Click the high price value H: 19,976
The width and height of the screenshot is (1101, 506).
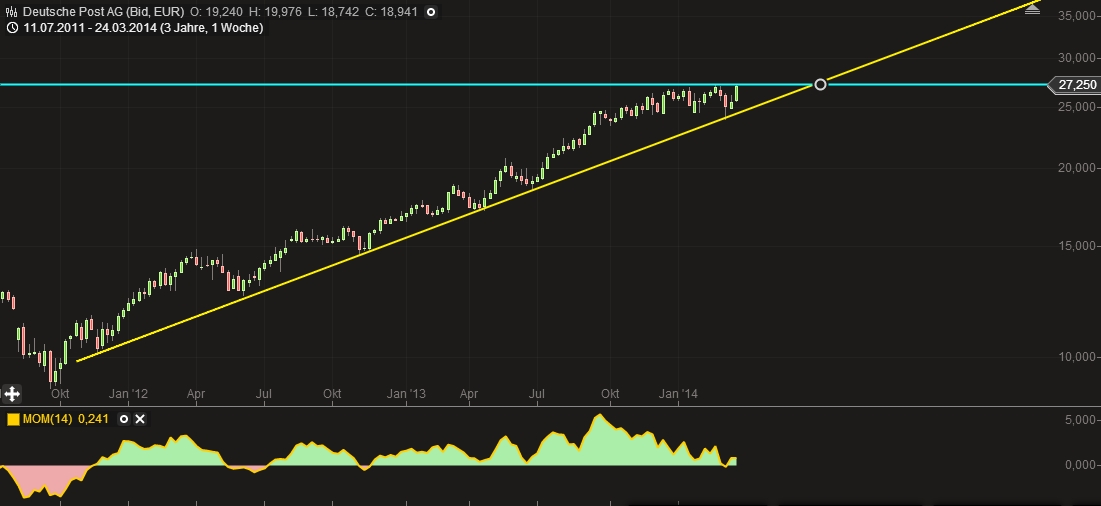(x=275, y=12)
